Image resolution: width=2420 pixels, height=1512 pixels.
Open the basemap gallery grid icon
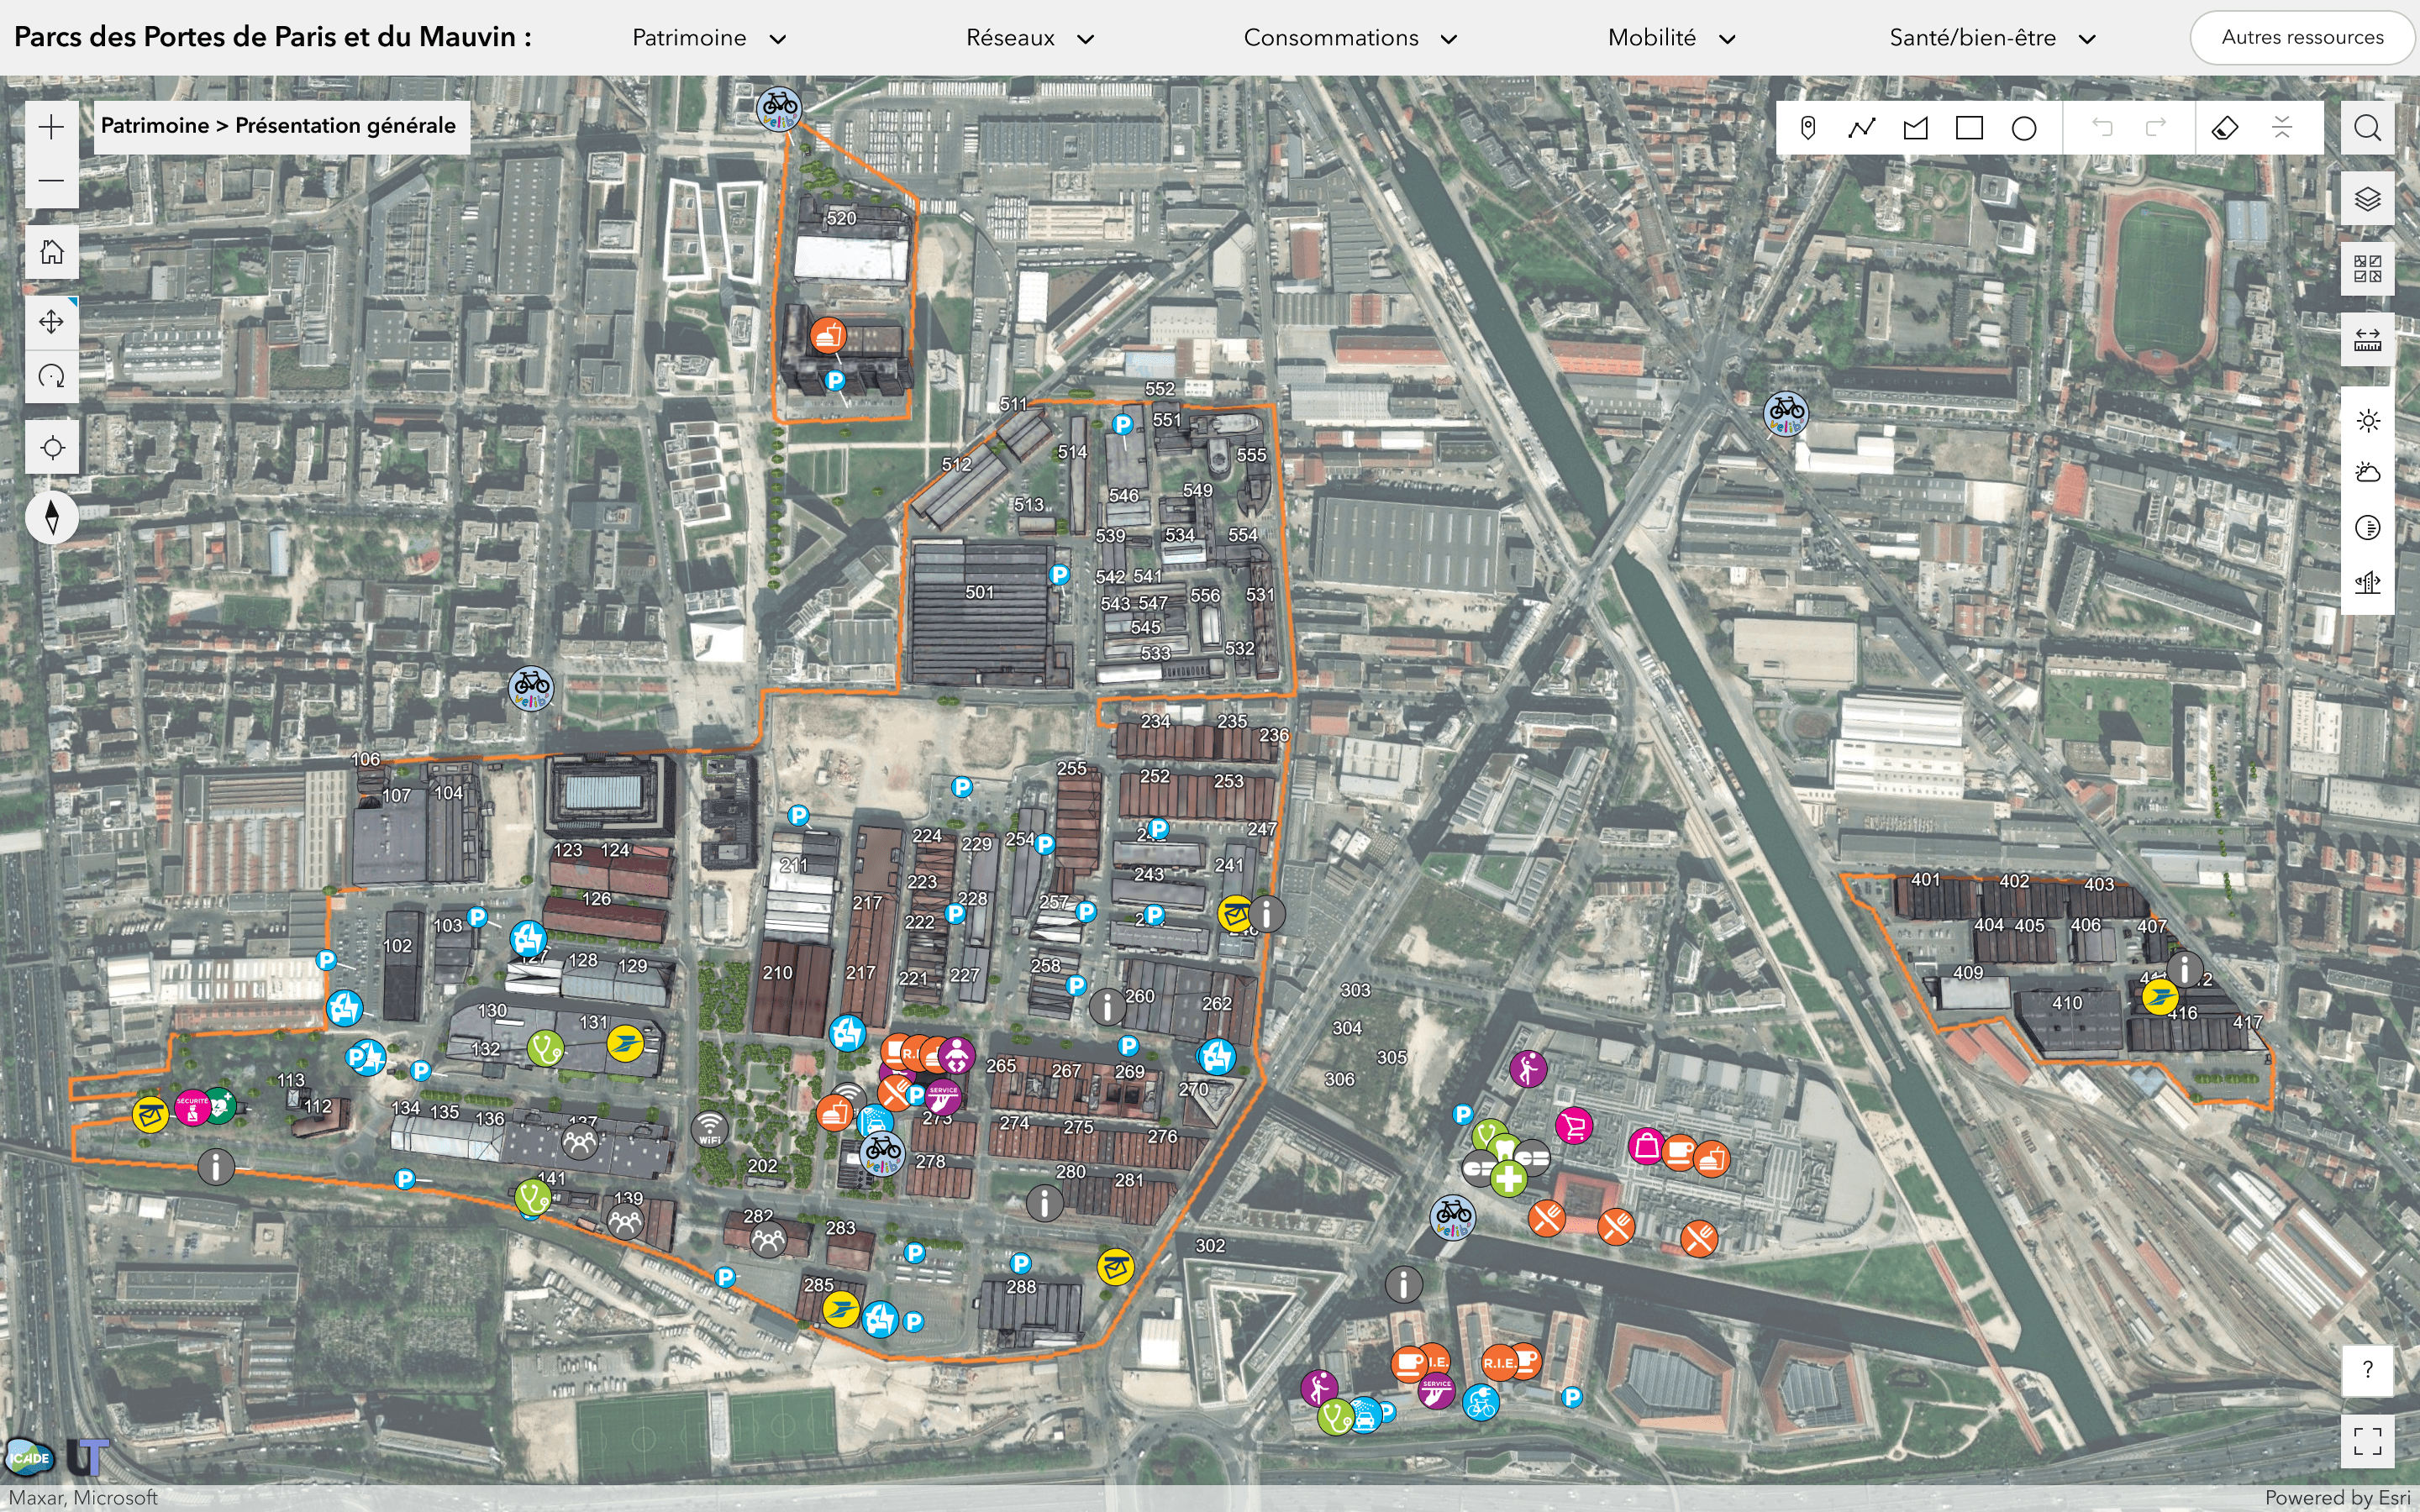[2366, 269]
